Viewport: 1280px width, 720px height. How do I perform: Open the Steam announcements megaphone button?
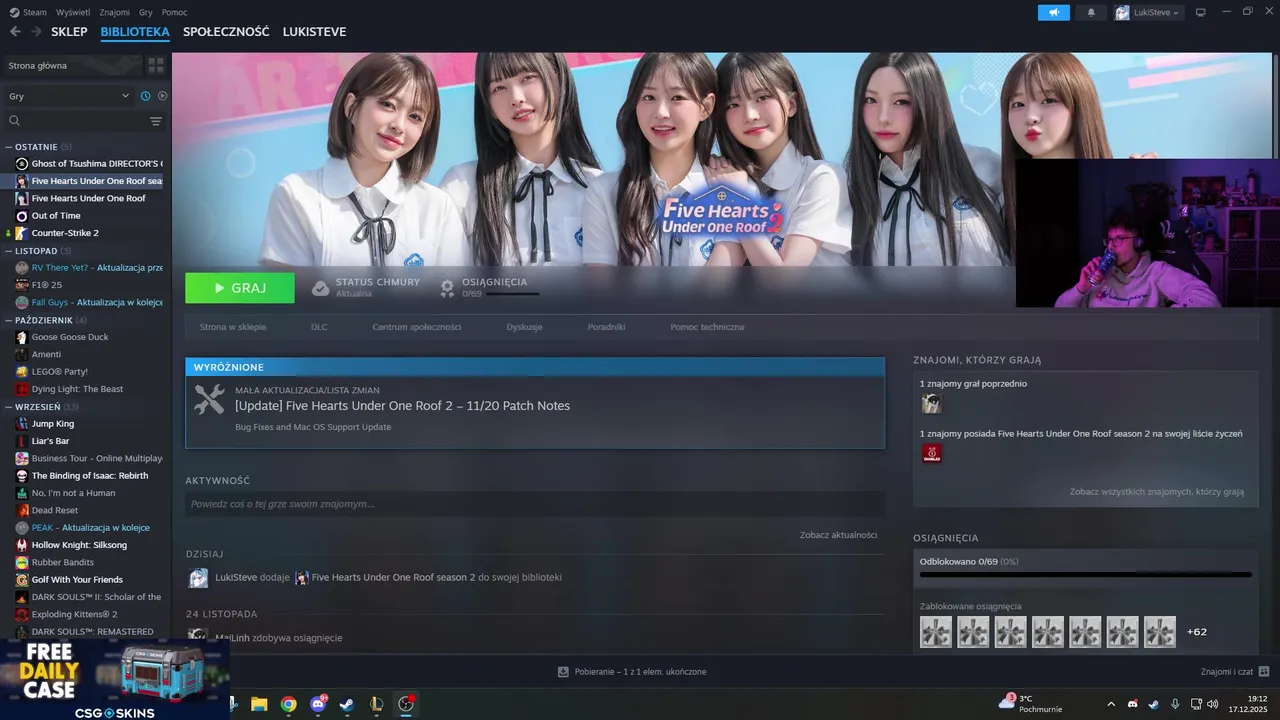coord(1053,12)
